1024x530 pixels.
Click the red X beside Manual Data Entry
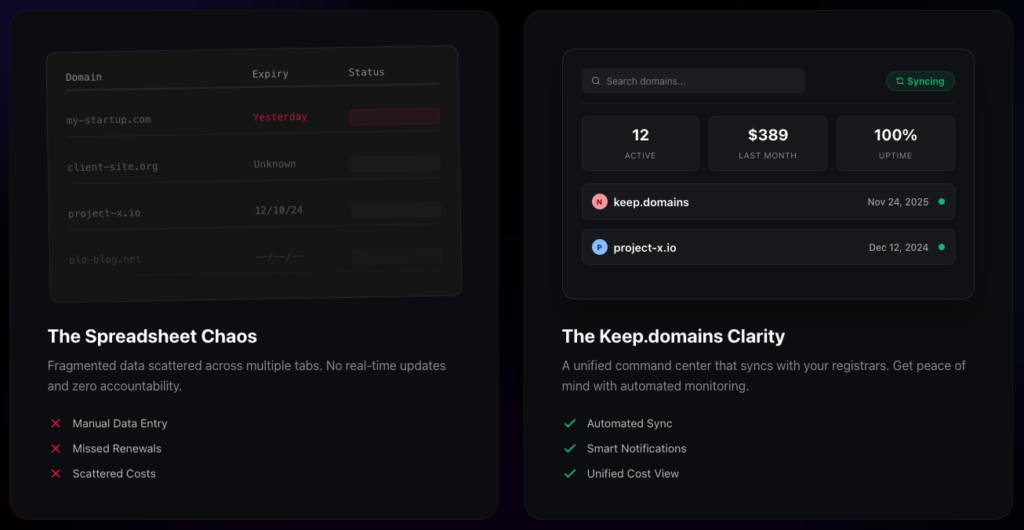click(x=55, y=424)
